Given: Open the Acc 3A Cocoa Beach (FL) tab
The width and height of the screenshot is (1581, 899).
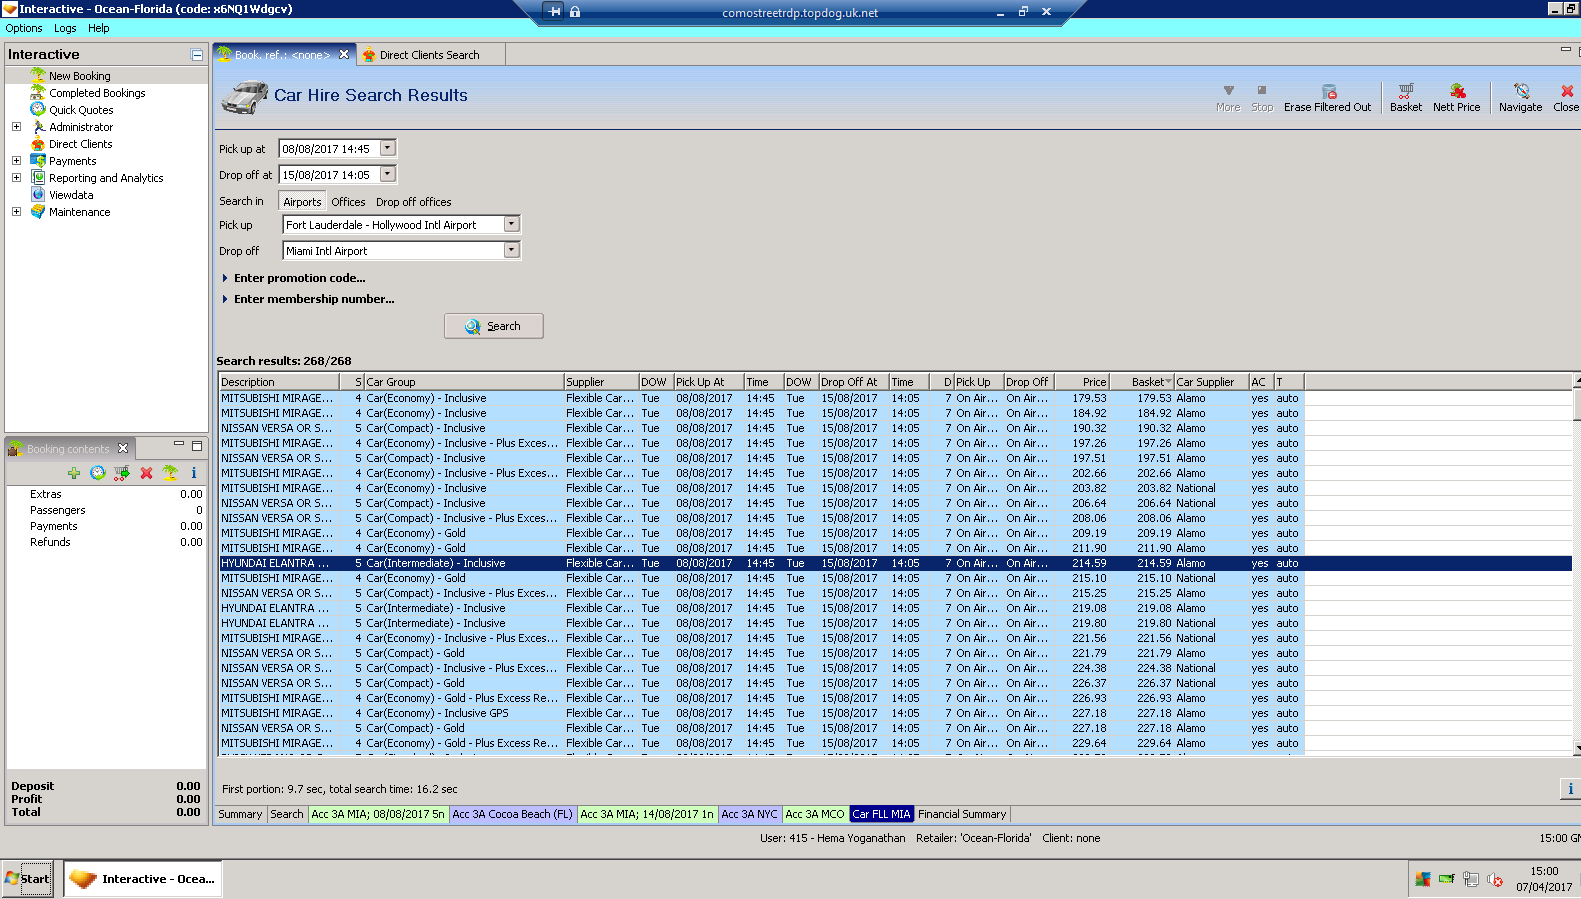Looking at the screenshot, I should coord(512,814).
